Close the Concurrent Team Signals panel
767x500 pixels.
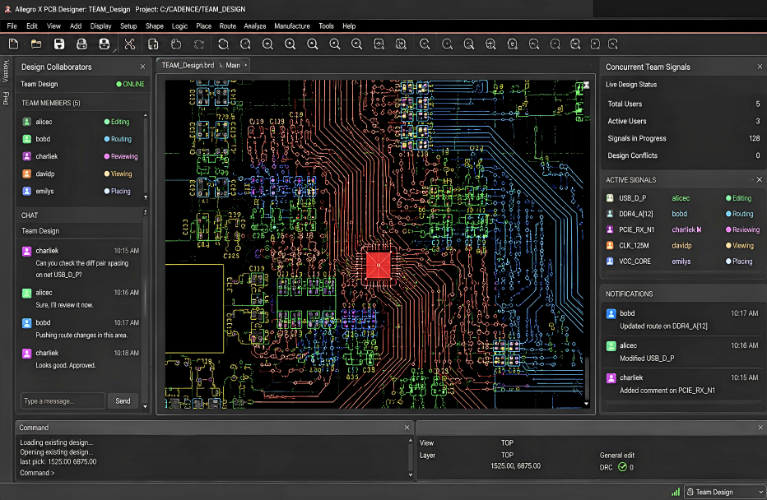[760, 67]
